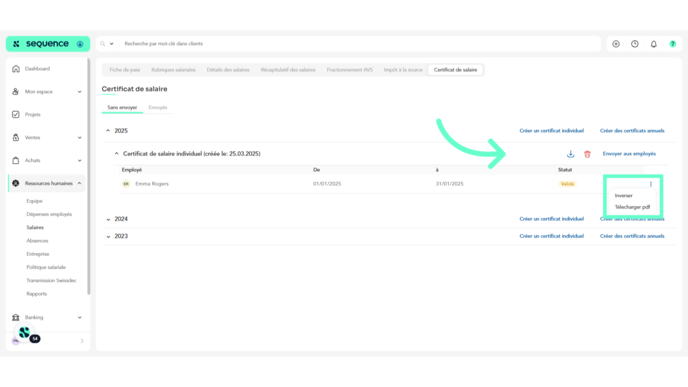The width and height of the screenshot is (688, 387).
Task: Expand the Ventes chevron
Action: [79, 138]
